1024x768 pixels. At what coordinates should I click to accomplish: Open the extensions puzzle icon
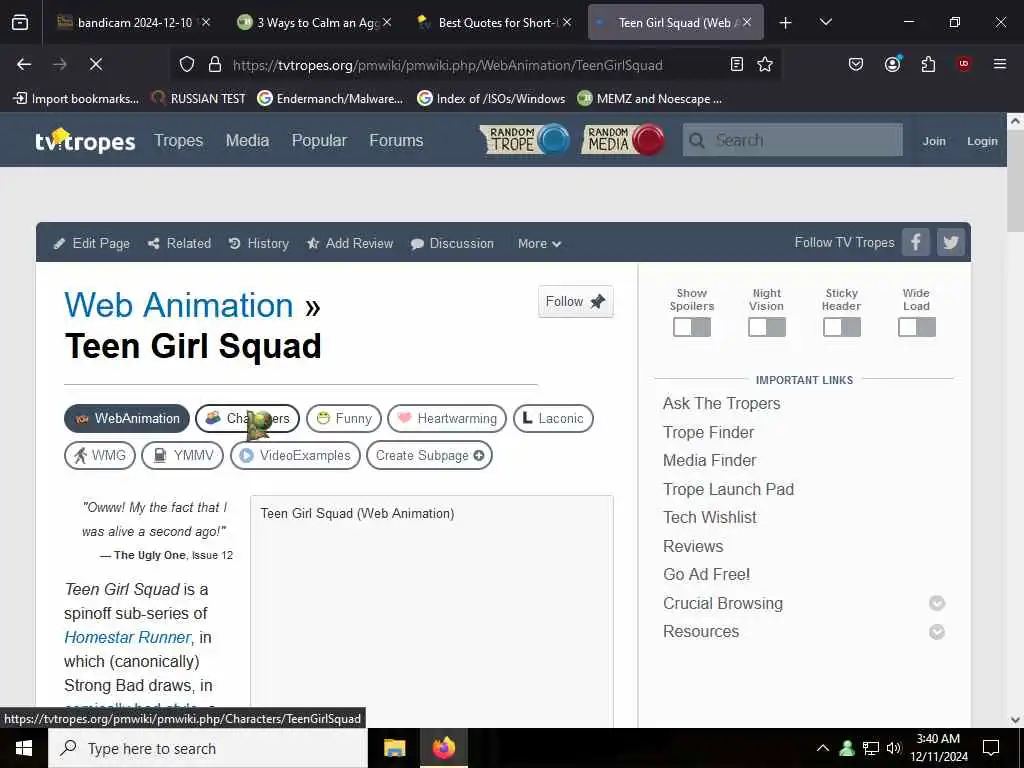928,64
